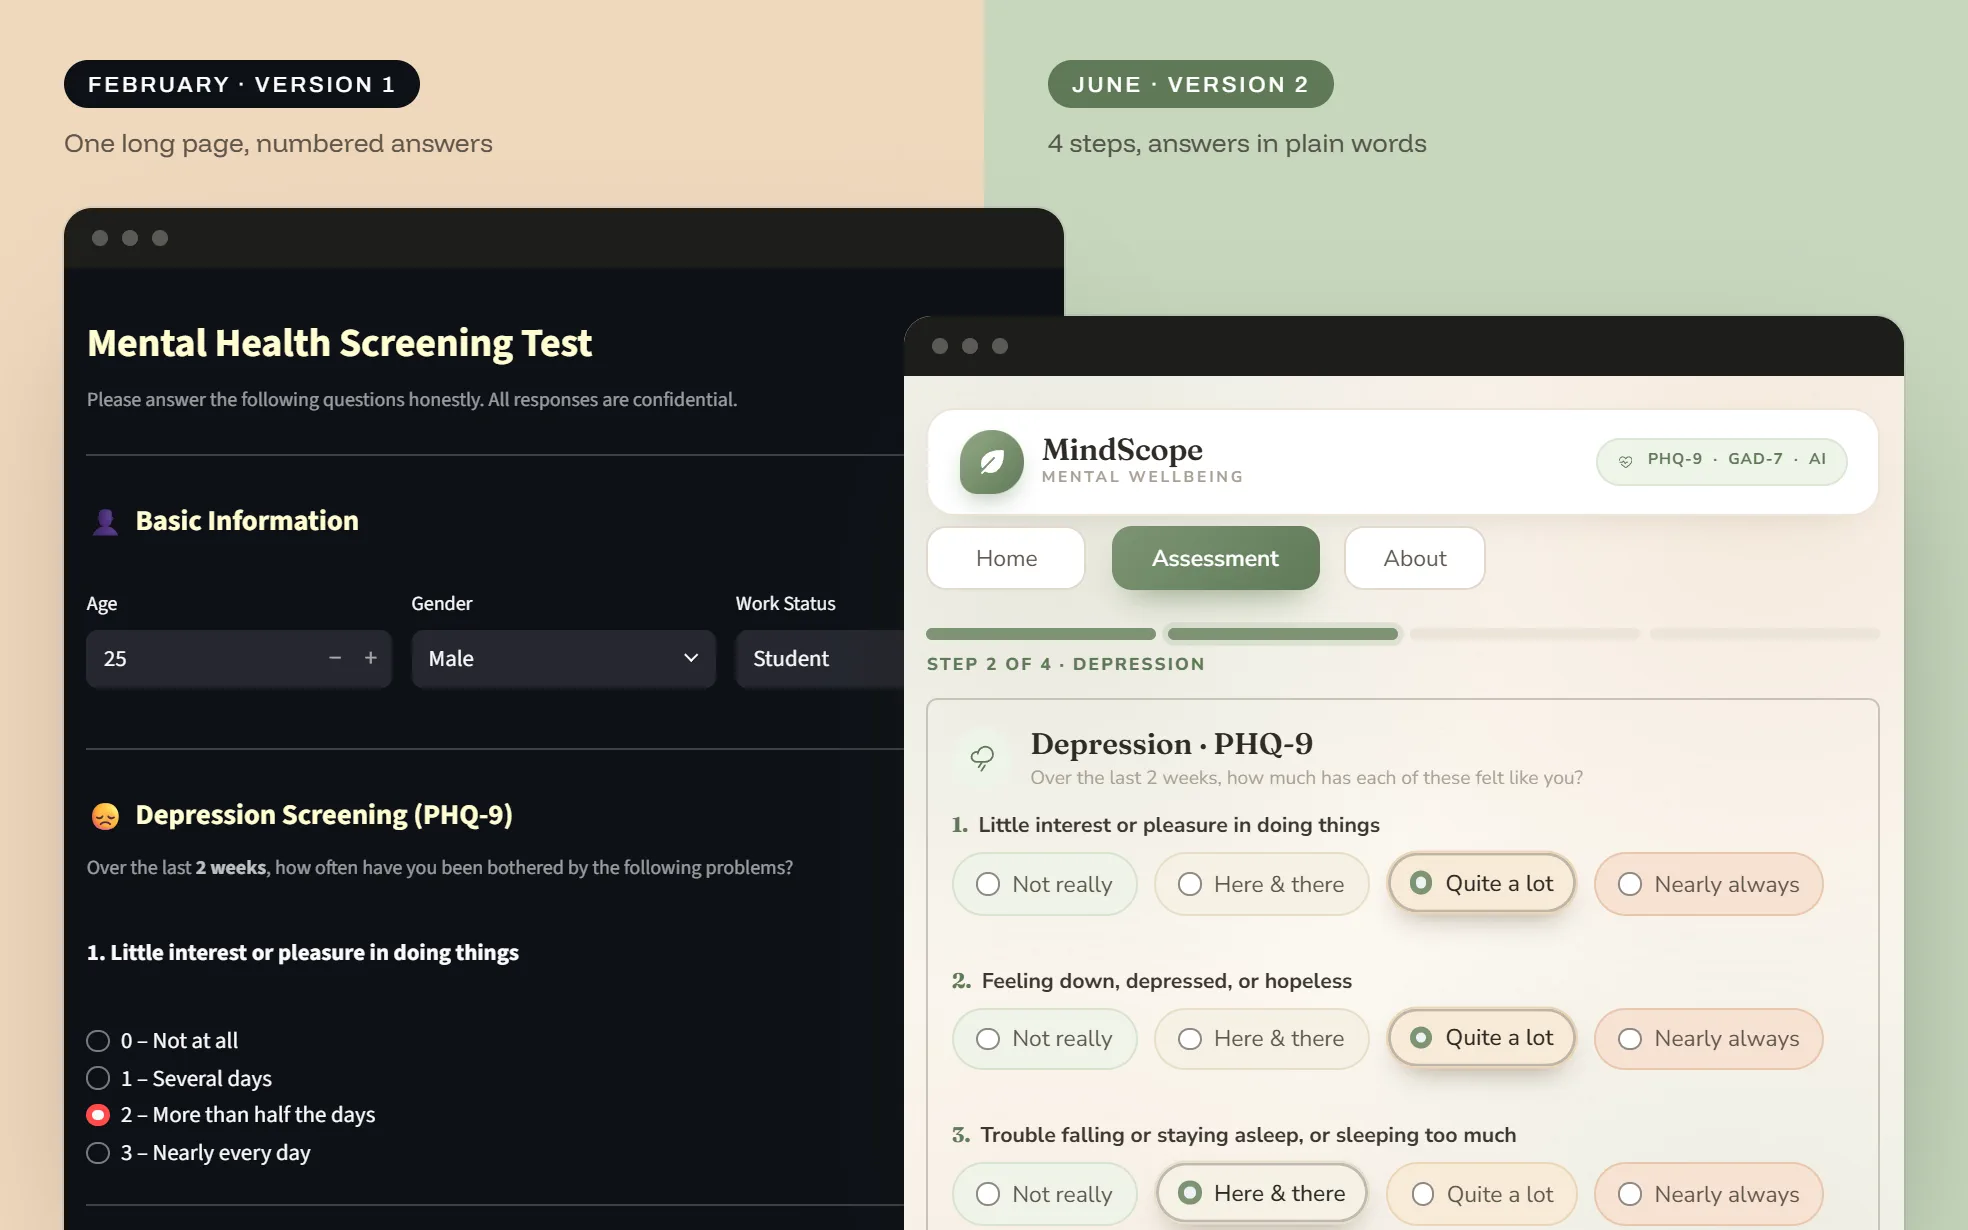Screen dimensions: 1968x1230
Task: Choose 'Nearly always' for Trouble falling asleep question
Action: (1708, 1194)
